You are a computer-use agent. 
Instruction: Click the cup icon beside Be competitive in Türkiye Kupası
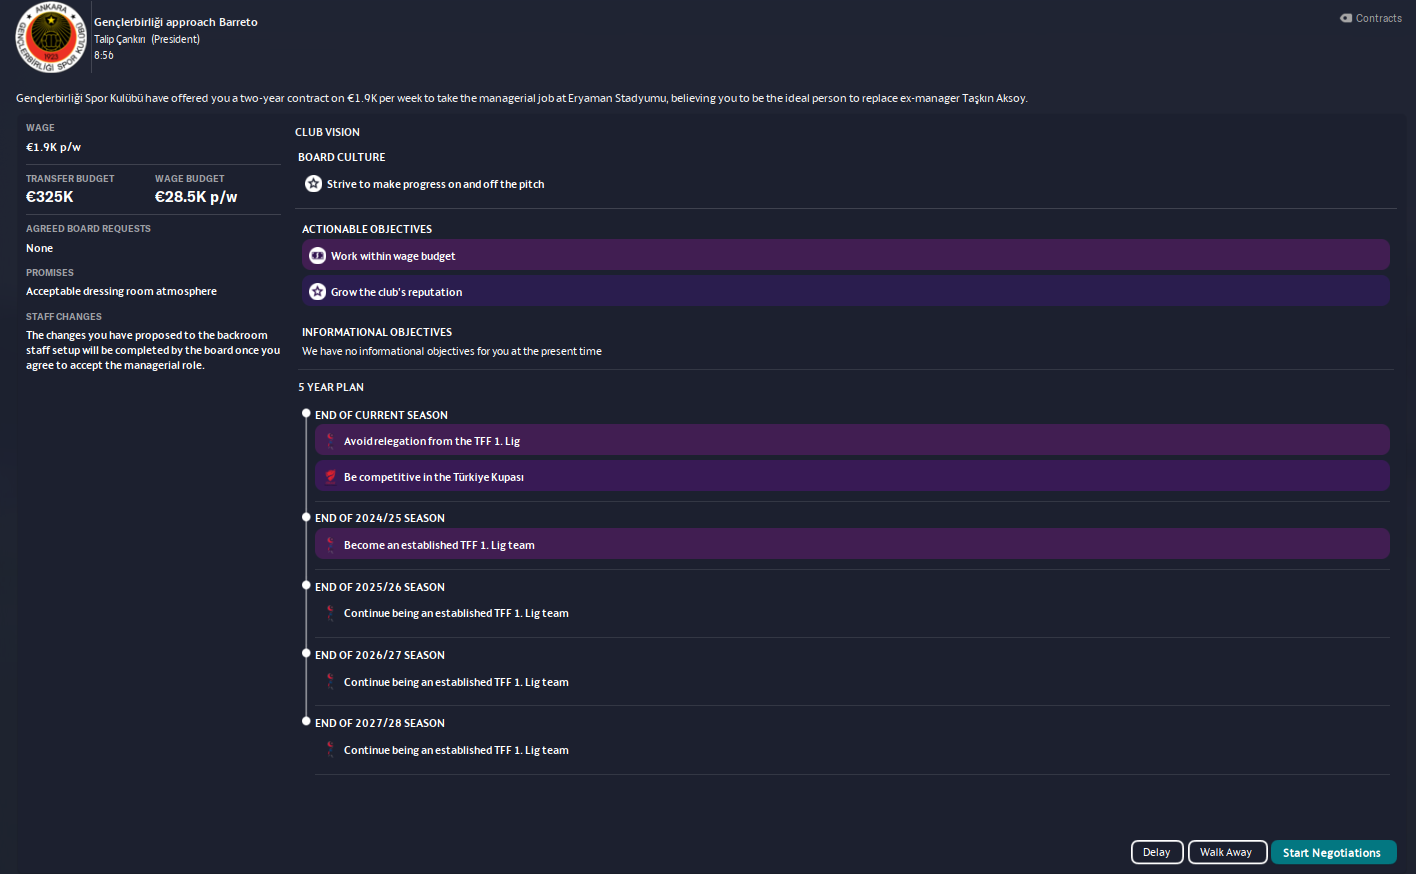330,477
